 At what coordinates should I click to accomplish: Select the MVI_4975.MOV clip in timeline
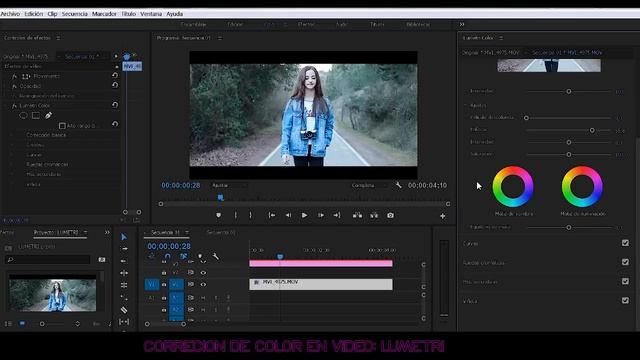coord(321,284)
